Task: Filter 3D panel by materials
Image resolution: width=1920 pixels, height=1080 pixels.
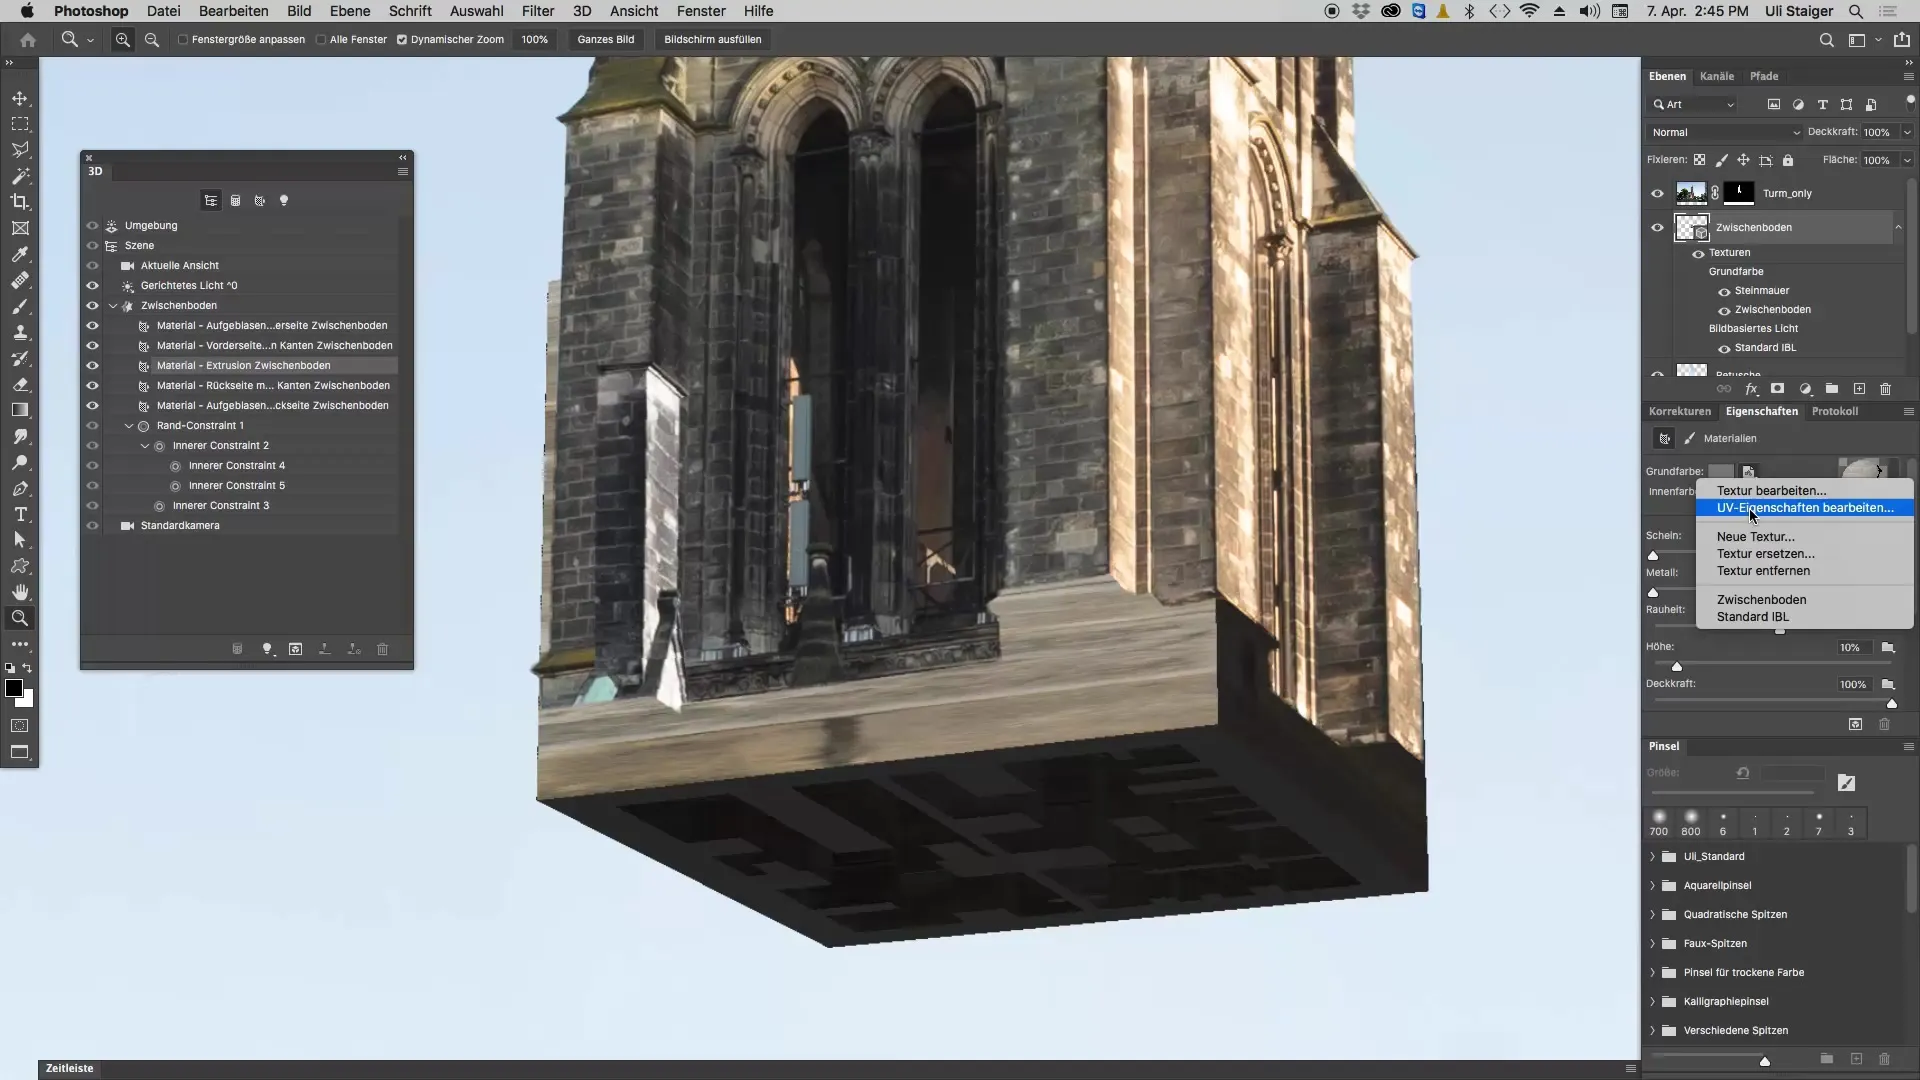Action: point(260,201)
